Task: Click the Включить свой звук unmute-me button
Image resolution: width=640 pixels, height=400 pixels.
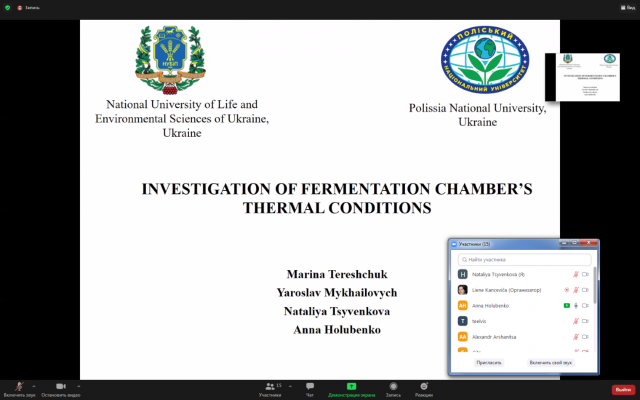Action: [551, 363]
